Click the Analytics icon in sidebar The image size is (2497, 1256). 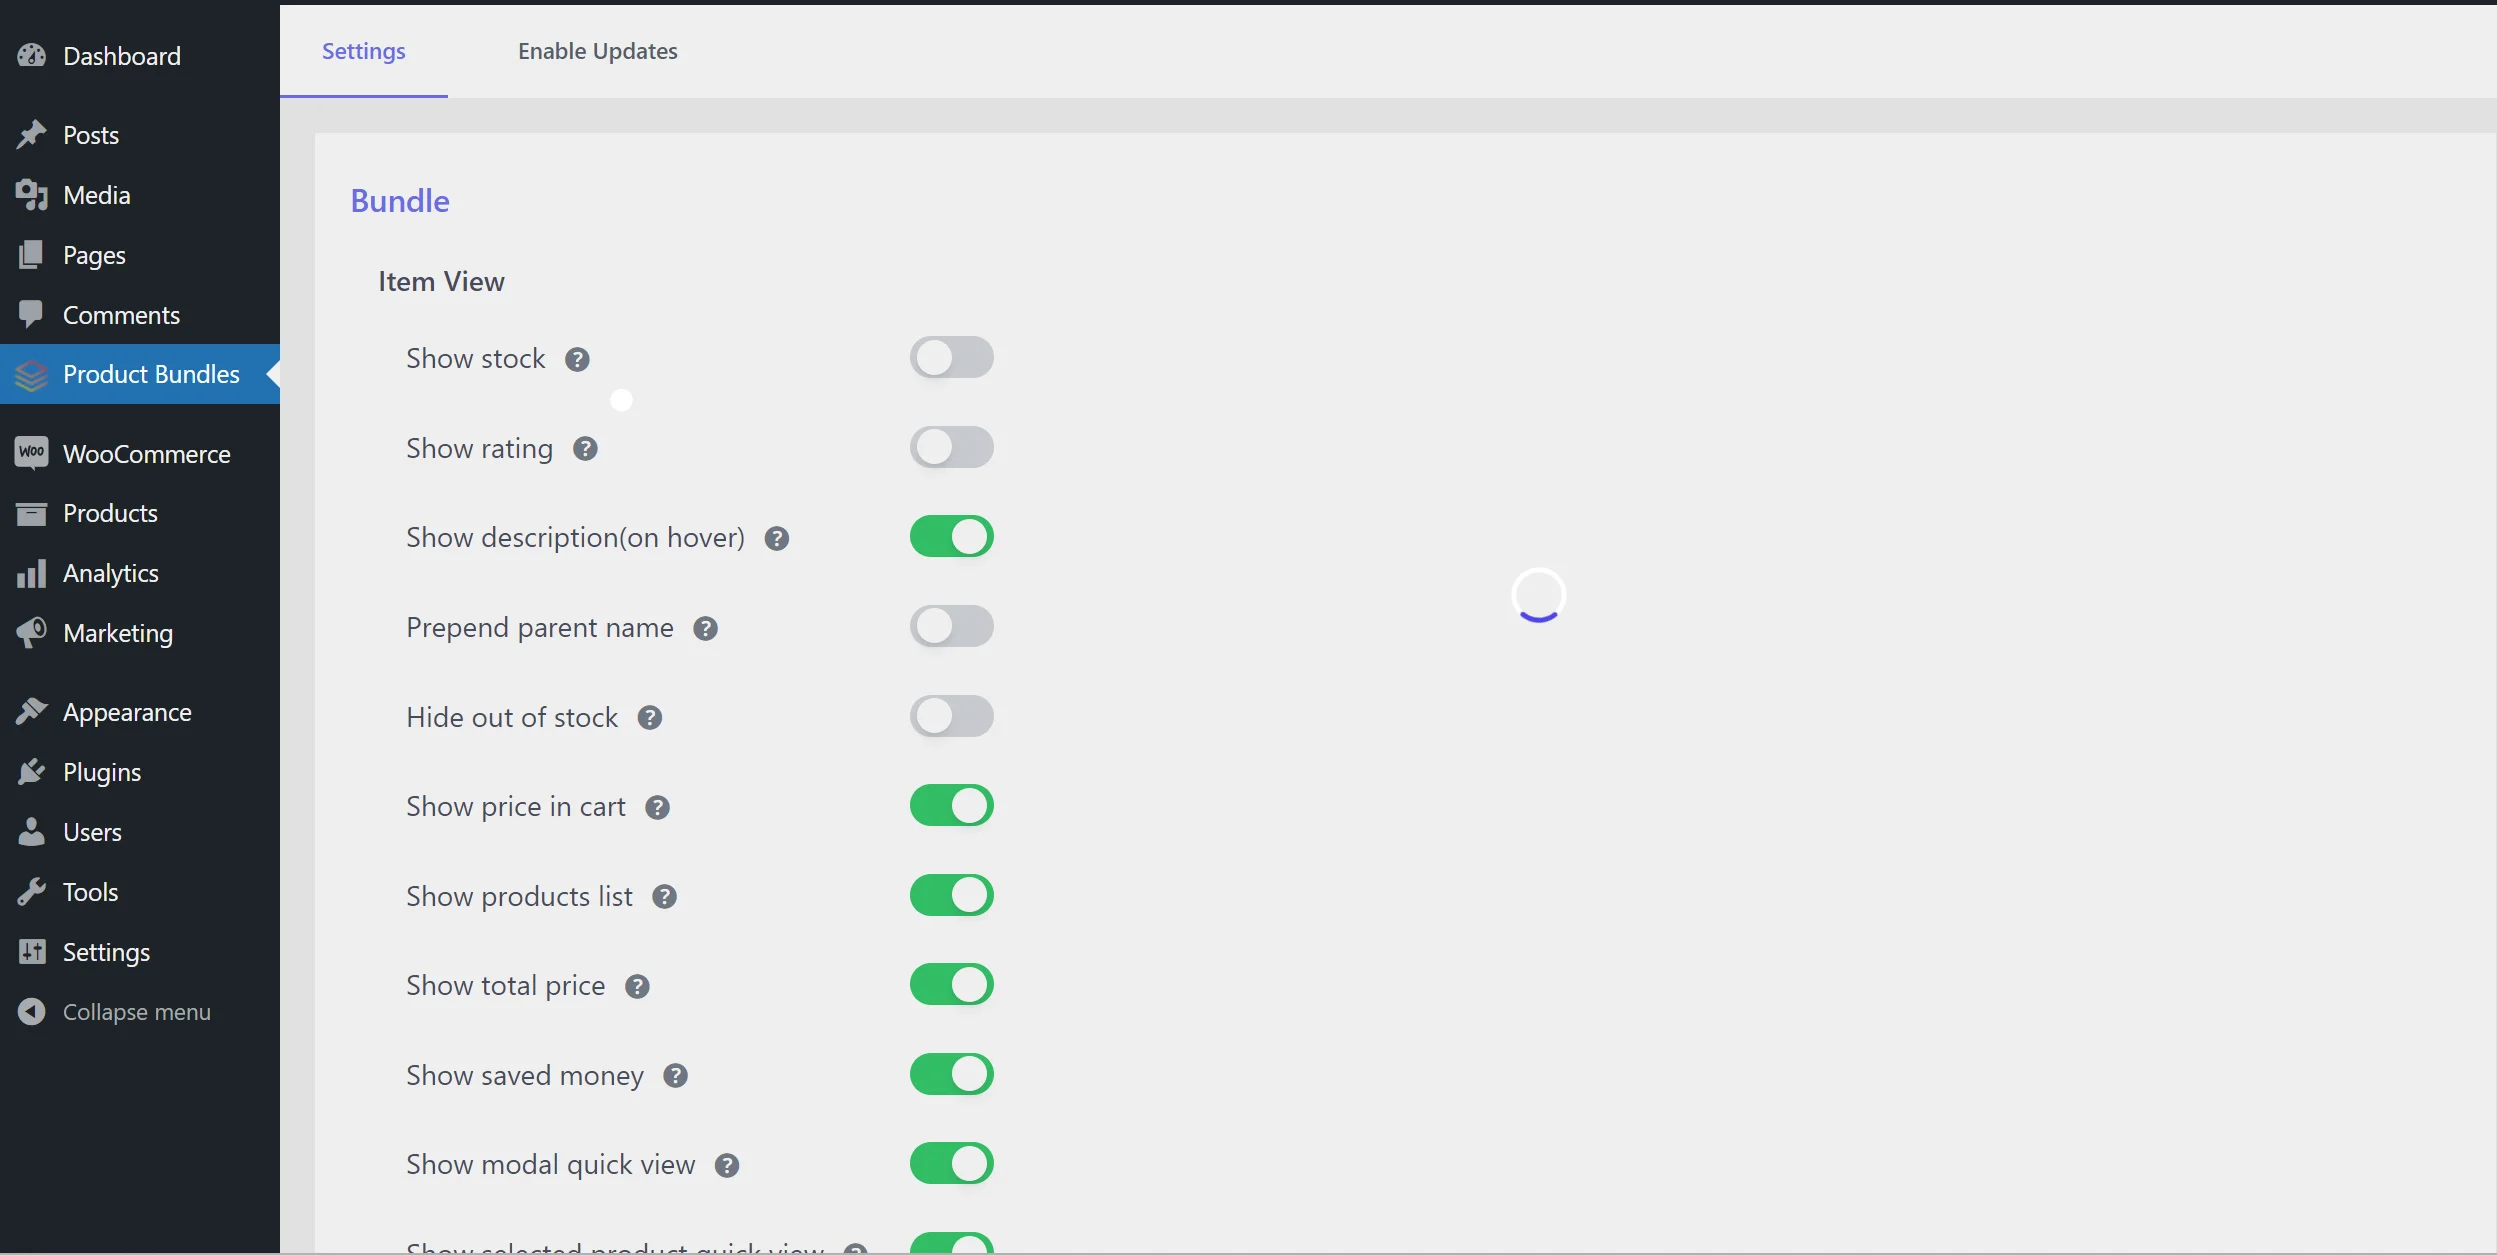[x=32, y=570]
